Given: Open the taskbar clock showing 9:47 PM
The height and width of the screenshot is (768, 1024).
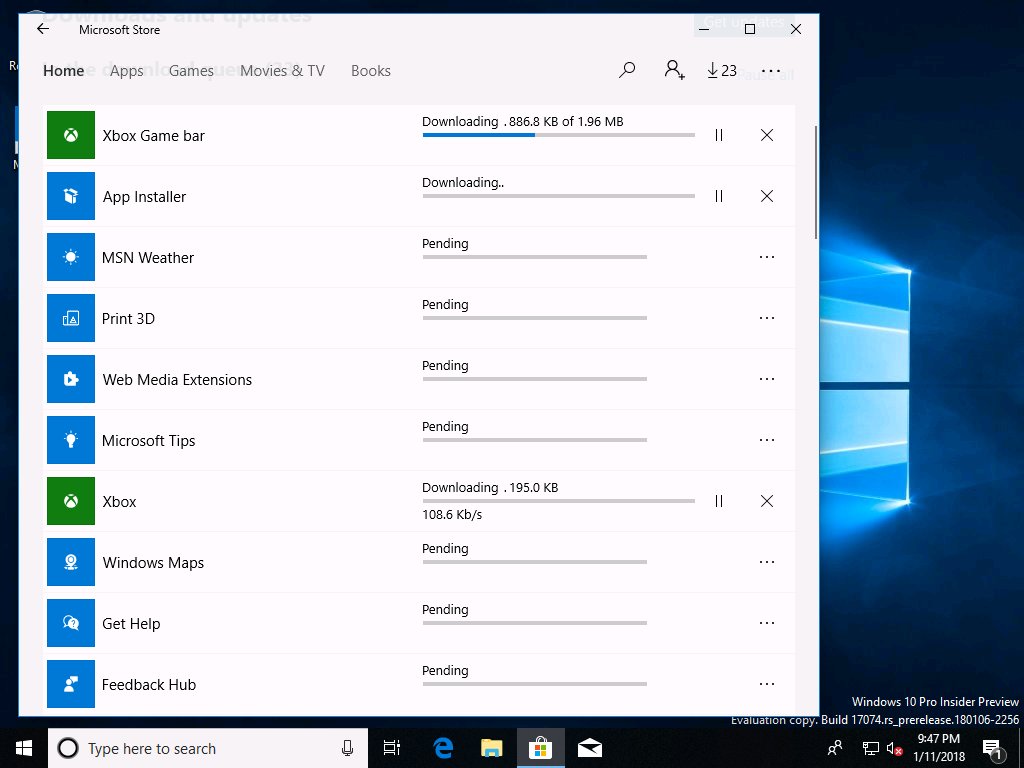Looking at the screenshot, I should point(938,748).
